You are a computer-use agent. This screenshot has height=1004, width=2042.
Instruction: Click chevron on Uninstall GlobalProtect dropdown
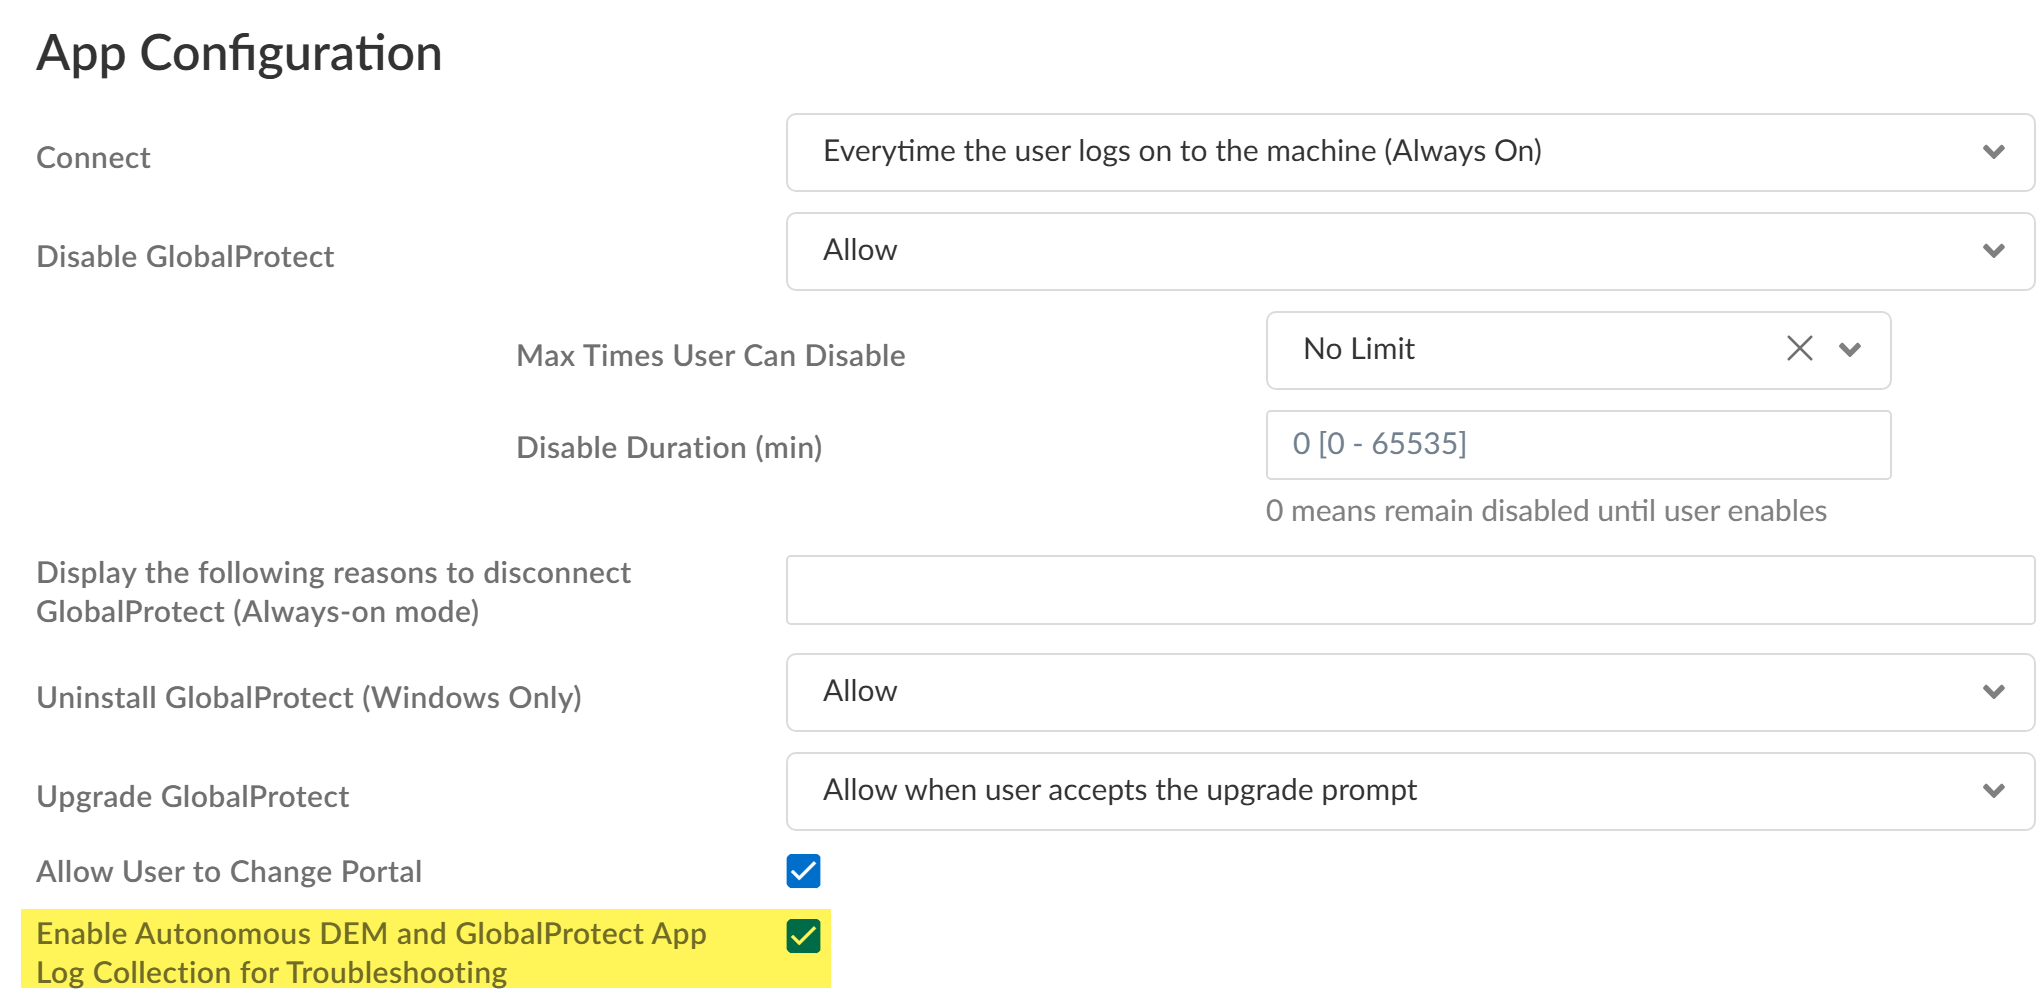coord(1993,692)
